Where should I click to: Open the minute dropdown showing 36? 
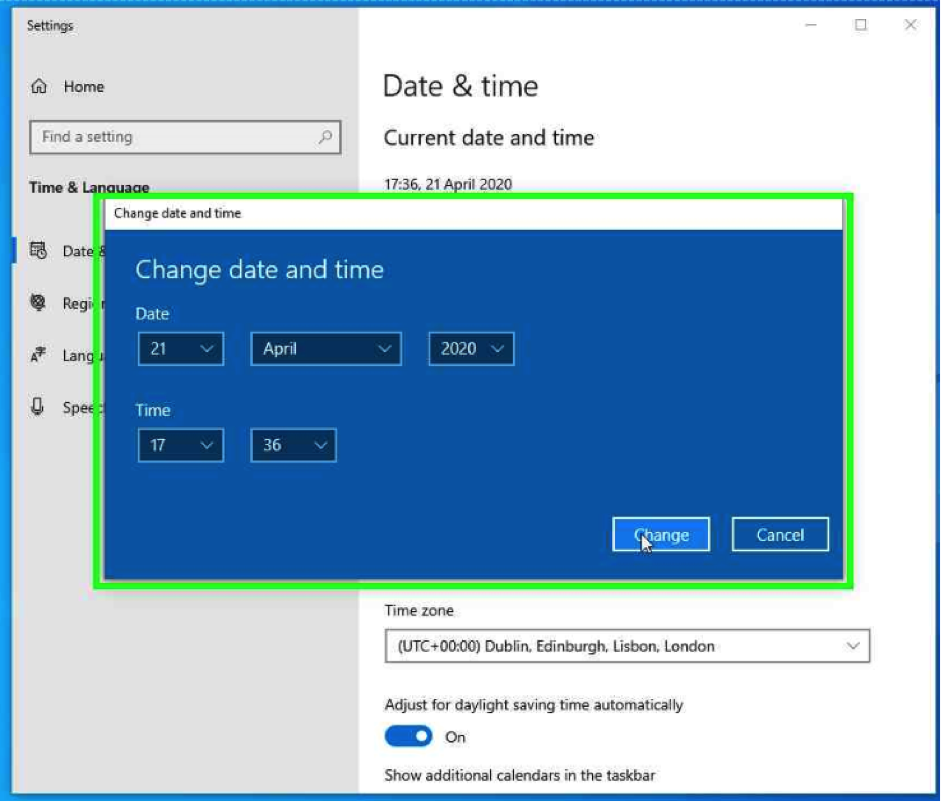click(293, 446)
